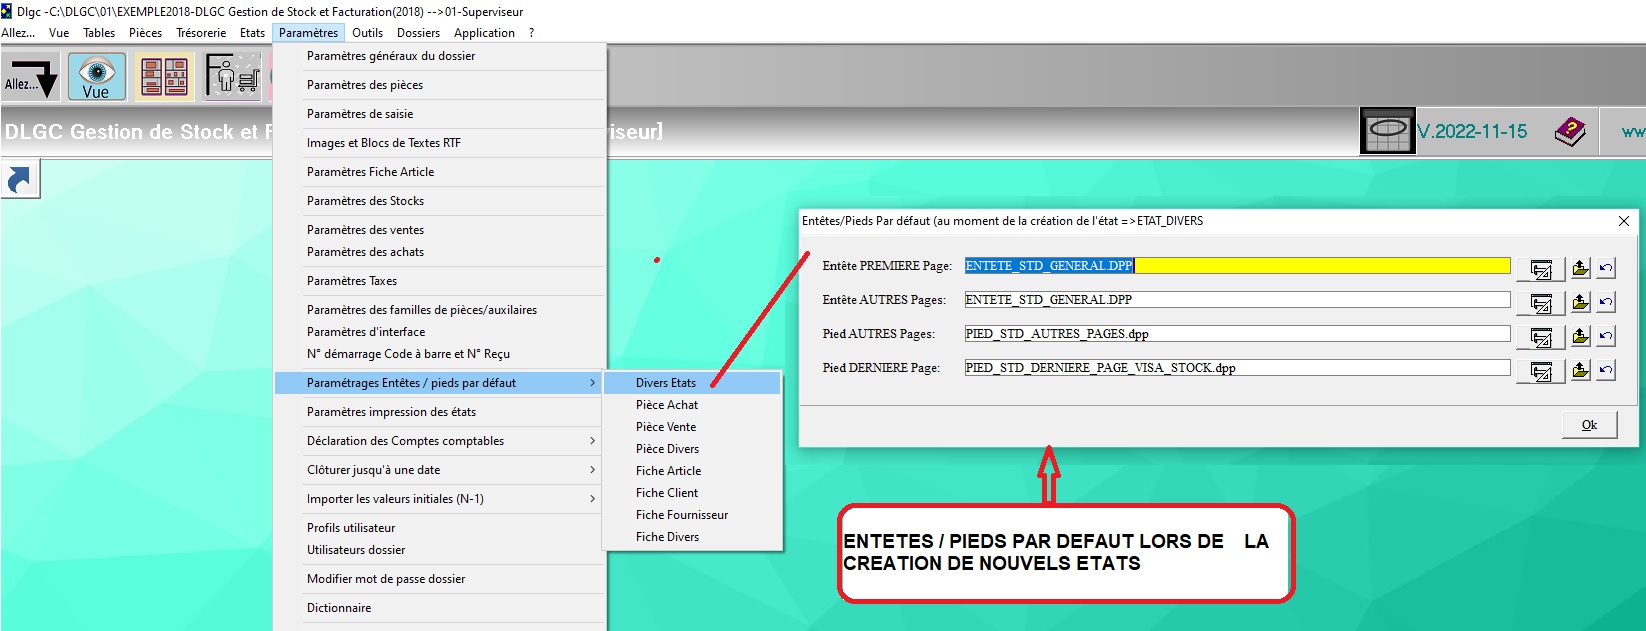This screenshot has width=1646, height=631.
Task: Open the Outils menu
Action: coord(367,33)
